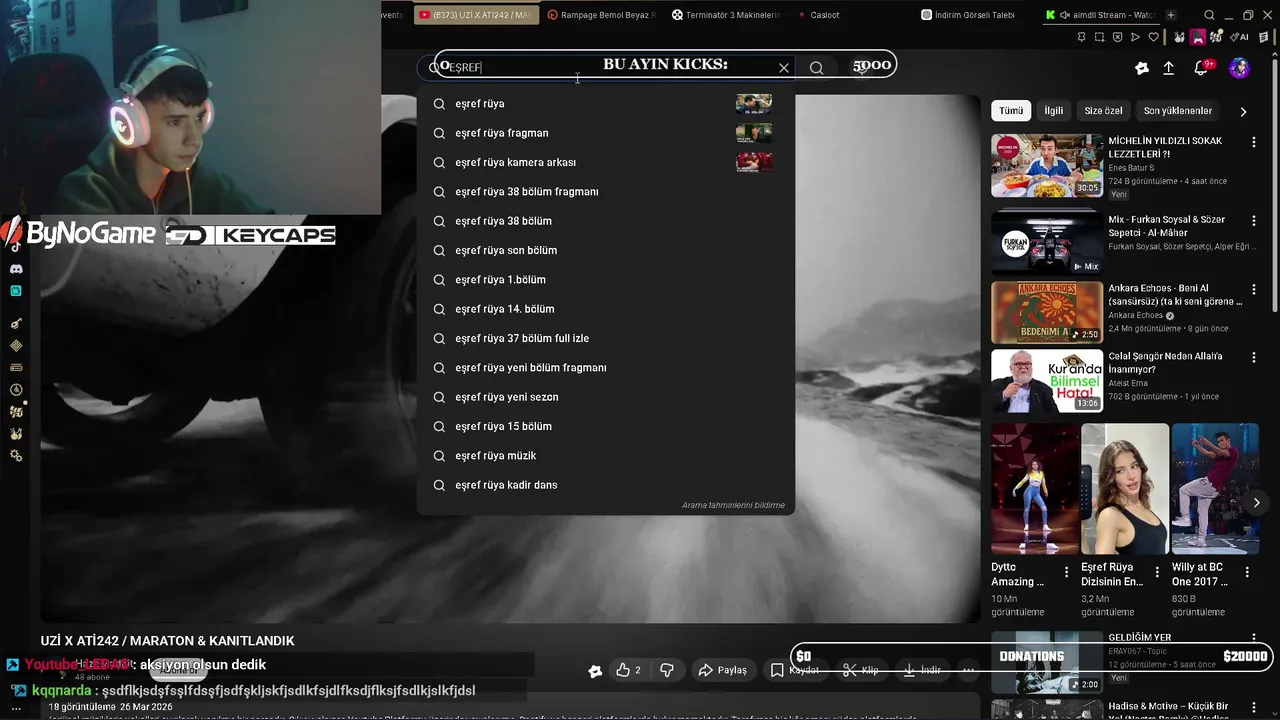1280x720 pixels.
Task: Open the diamond icon in sidebar
Action: pos(16,346)
